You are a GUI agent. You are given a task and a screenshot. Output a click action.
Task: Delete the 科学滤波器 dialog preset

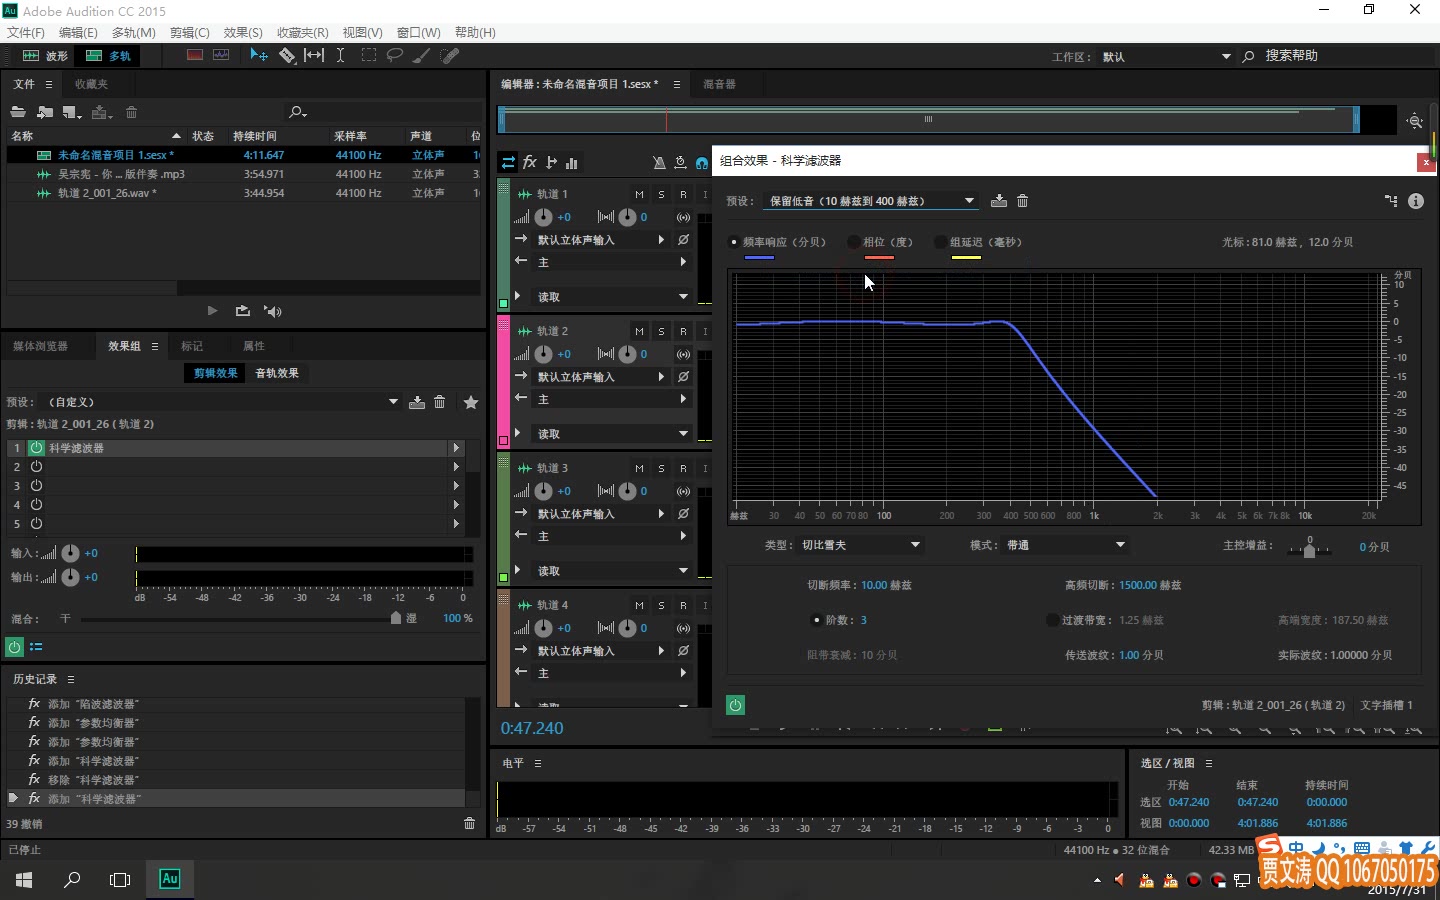tap(1022, 201)
